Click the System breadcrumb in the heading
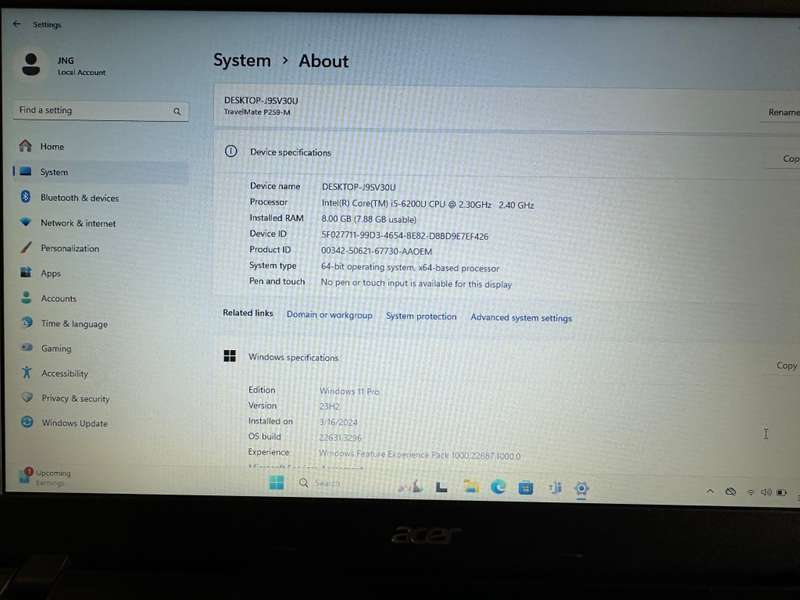This screenshot has height=600, width=800. pos(242,60)
